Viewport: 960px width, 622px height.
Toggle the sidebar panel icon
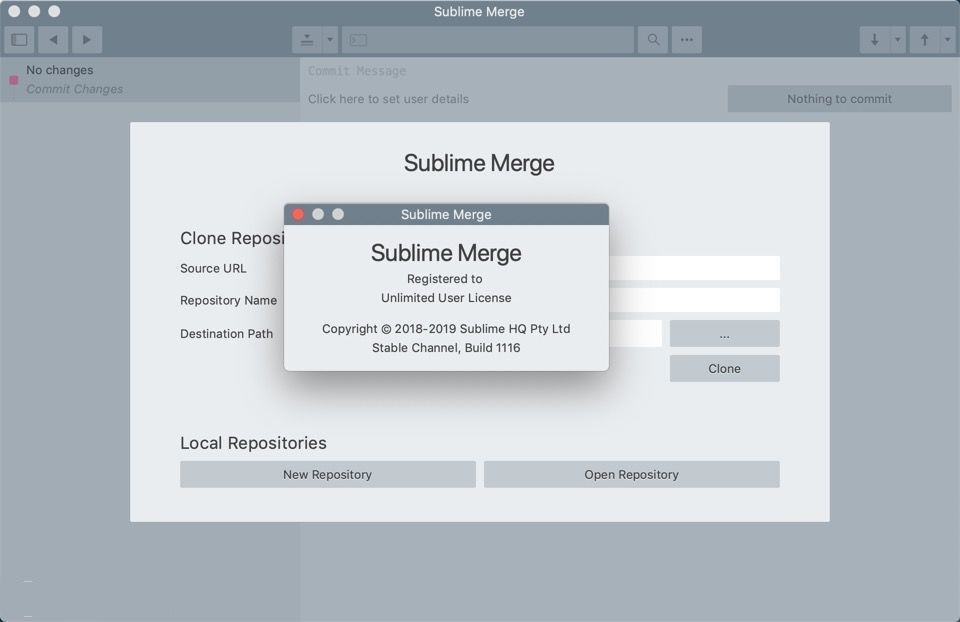tap(19, 40)
